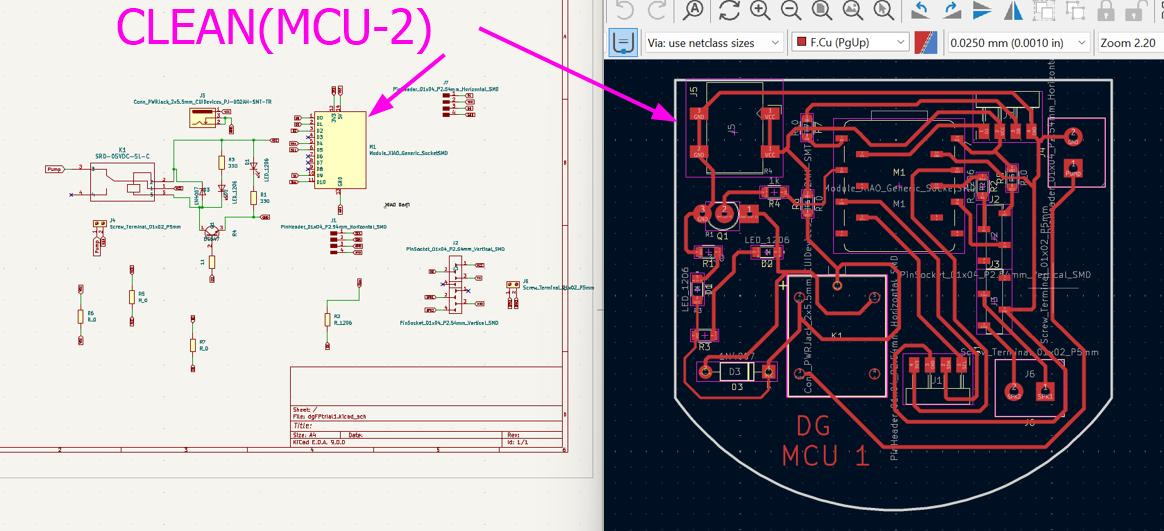The image size is (1164, 531).
Task: Open the Zoom 2.20 dropdown
Action: (1130, 42)
